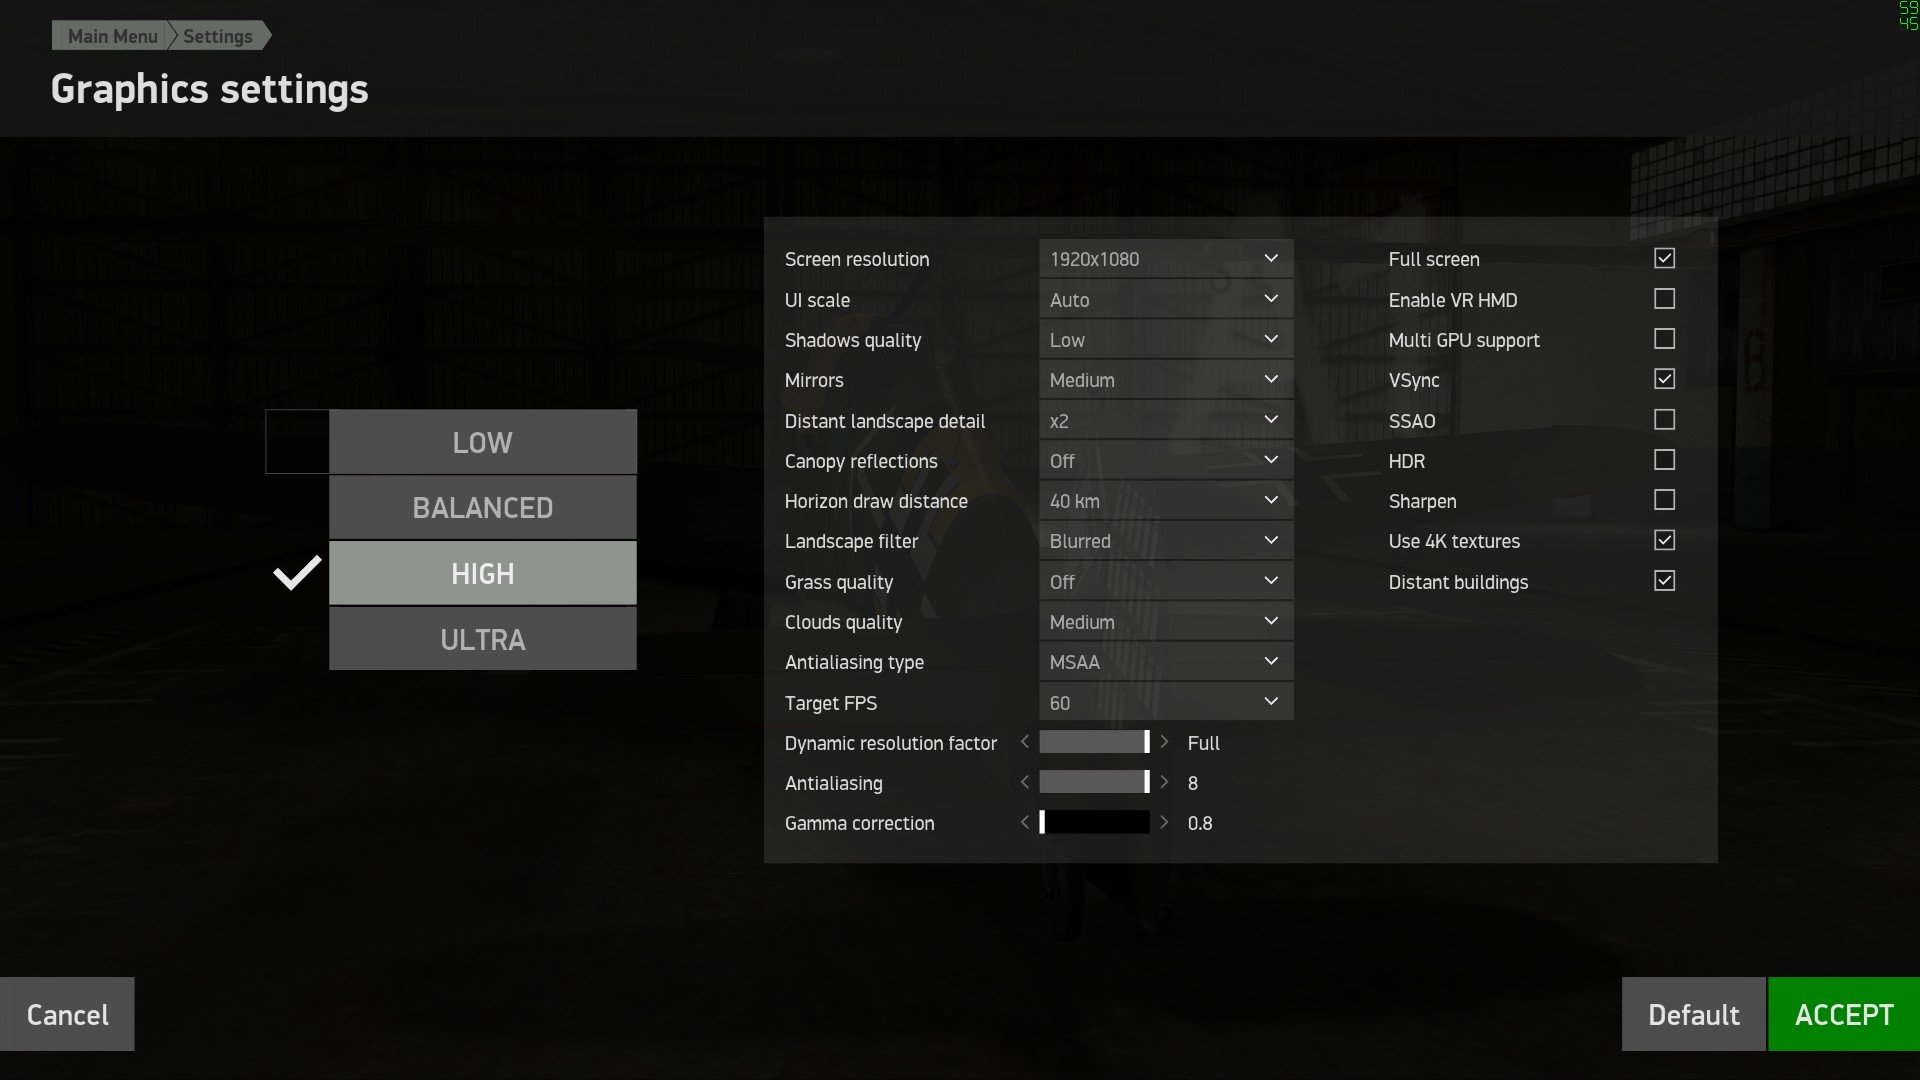
Task: Go to Main Menu breadcrumb
Action: [112, 36]
